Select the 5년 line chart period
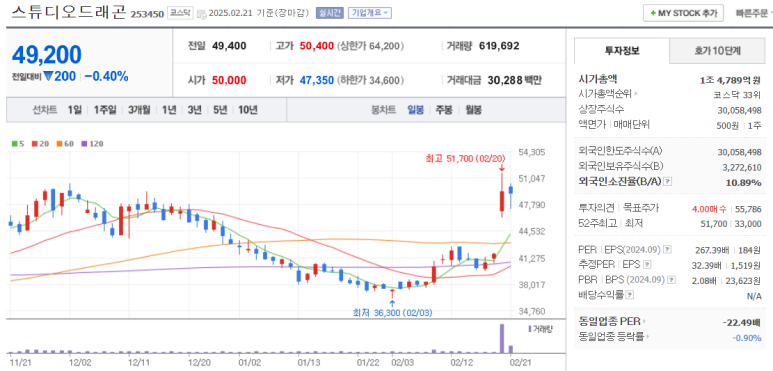773x371 pixels. (220, 110)
